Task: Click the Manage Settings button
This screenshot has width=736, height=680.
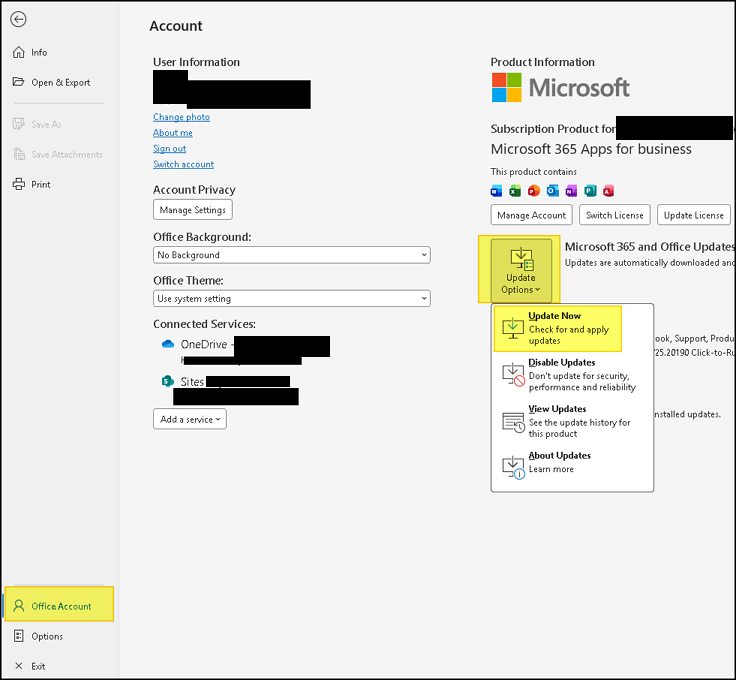Action: (192, 210)
